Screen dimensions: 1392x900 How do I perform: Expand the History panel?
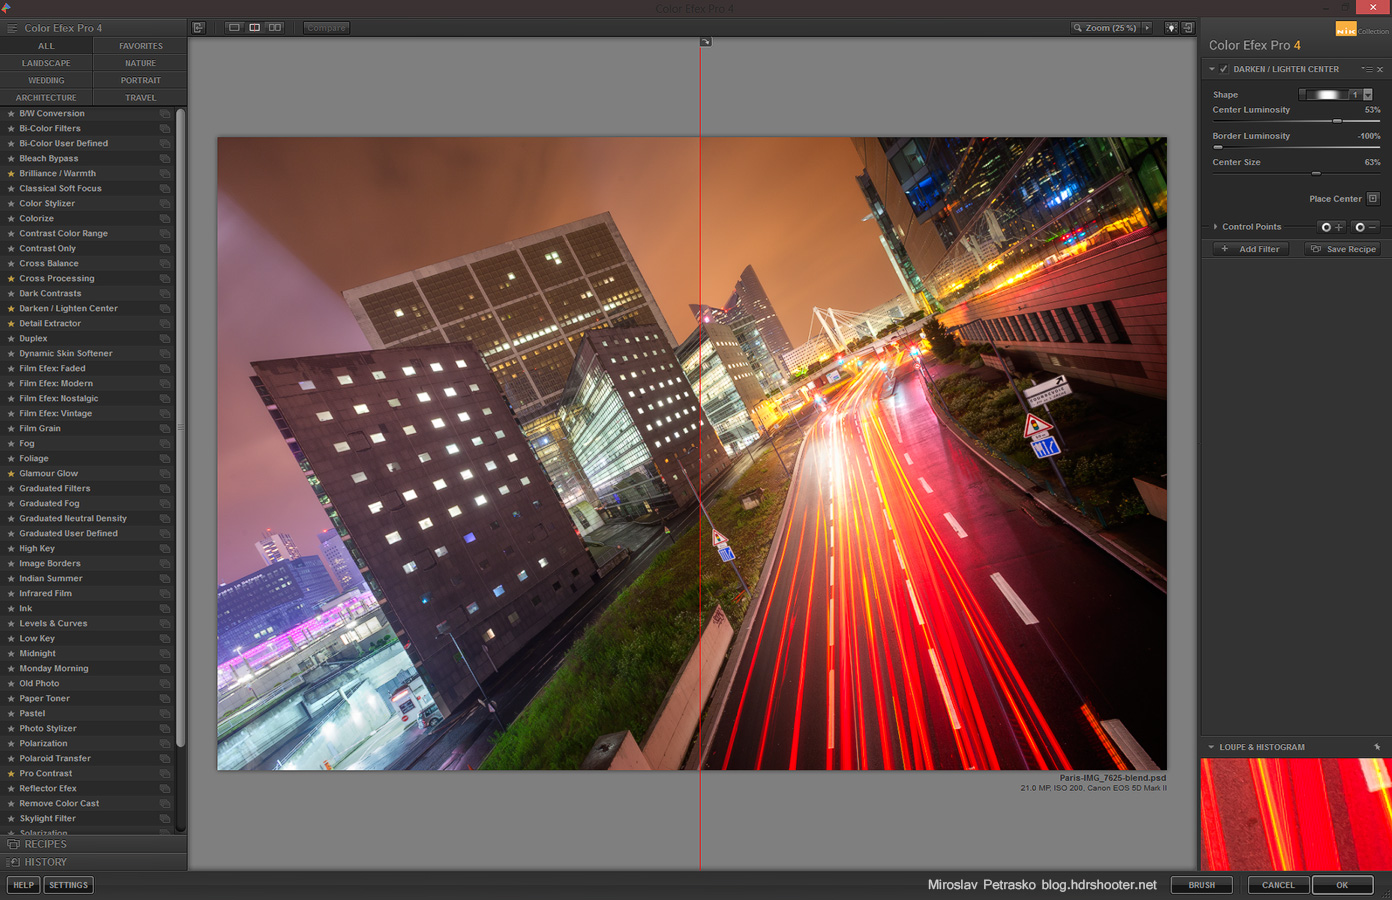pos(93,862)
